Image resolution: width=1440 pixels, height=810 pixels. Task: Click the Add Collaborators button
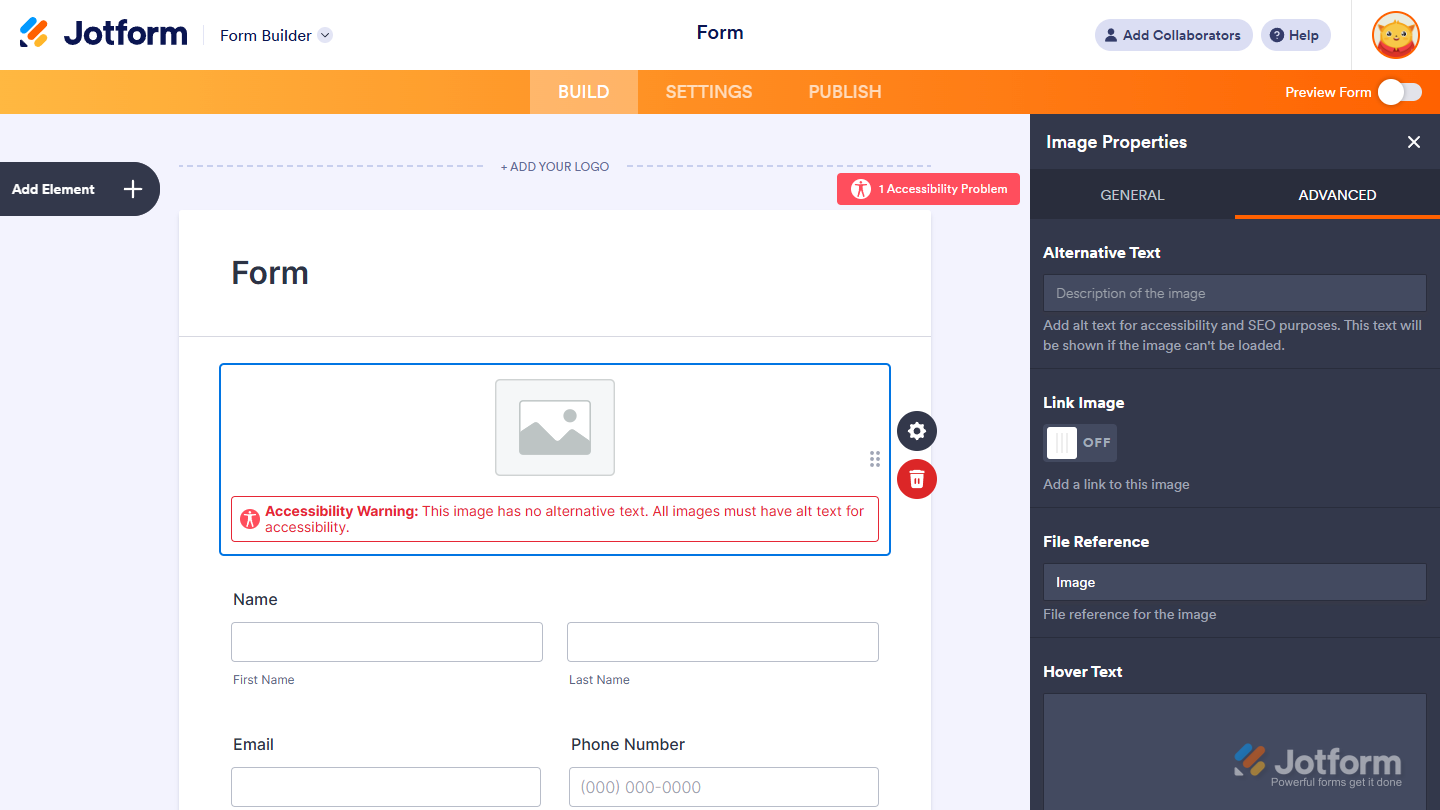coord(1173,35)
